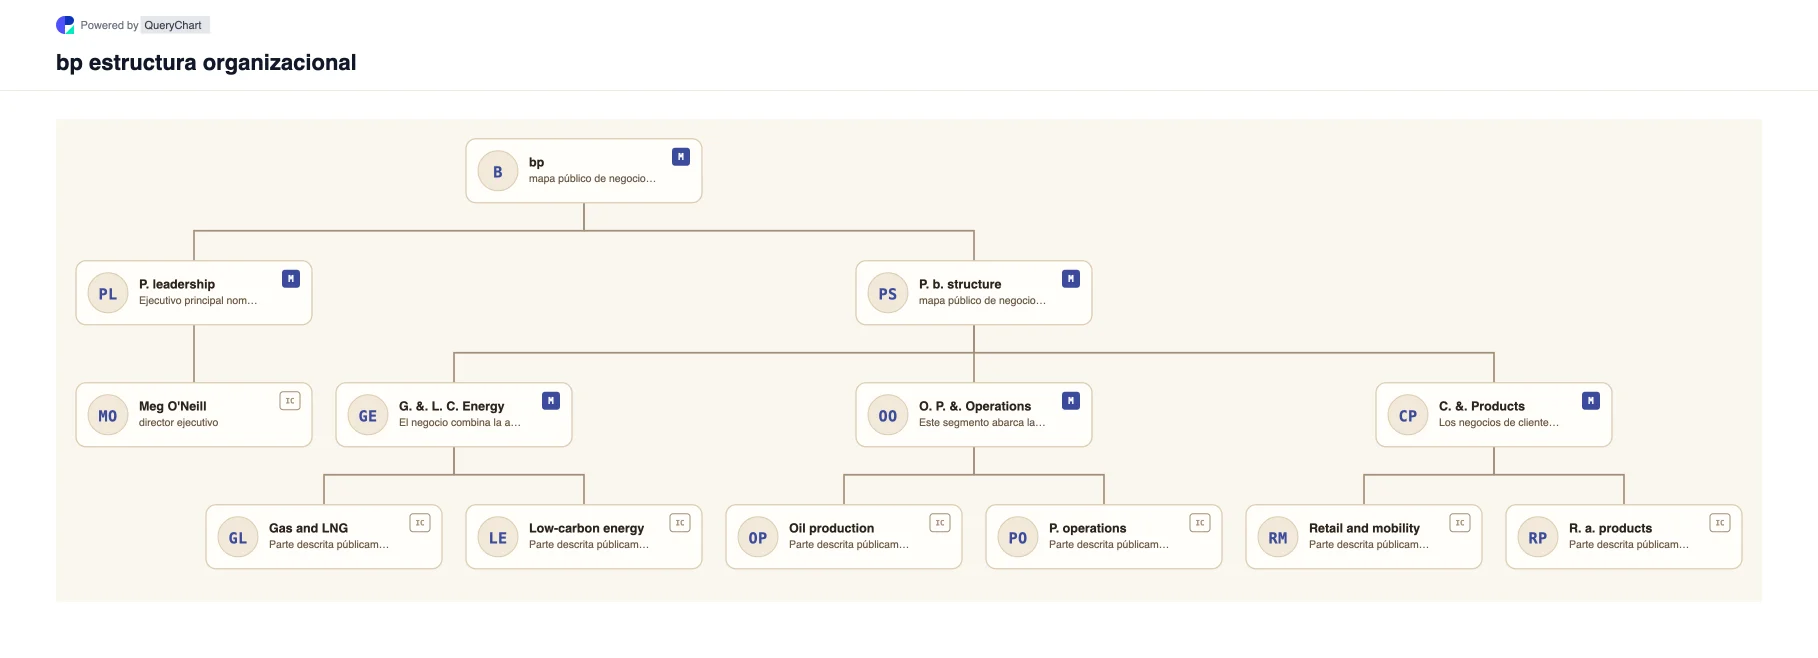Select the "P. b. structure" node title
The image size is (1818, 658).
pyautogui.click(x=960, y=284)
